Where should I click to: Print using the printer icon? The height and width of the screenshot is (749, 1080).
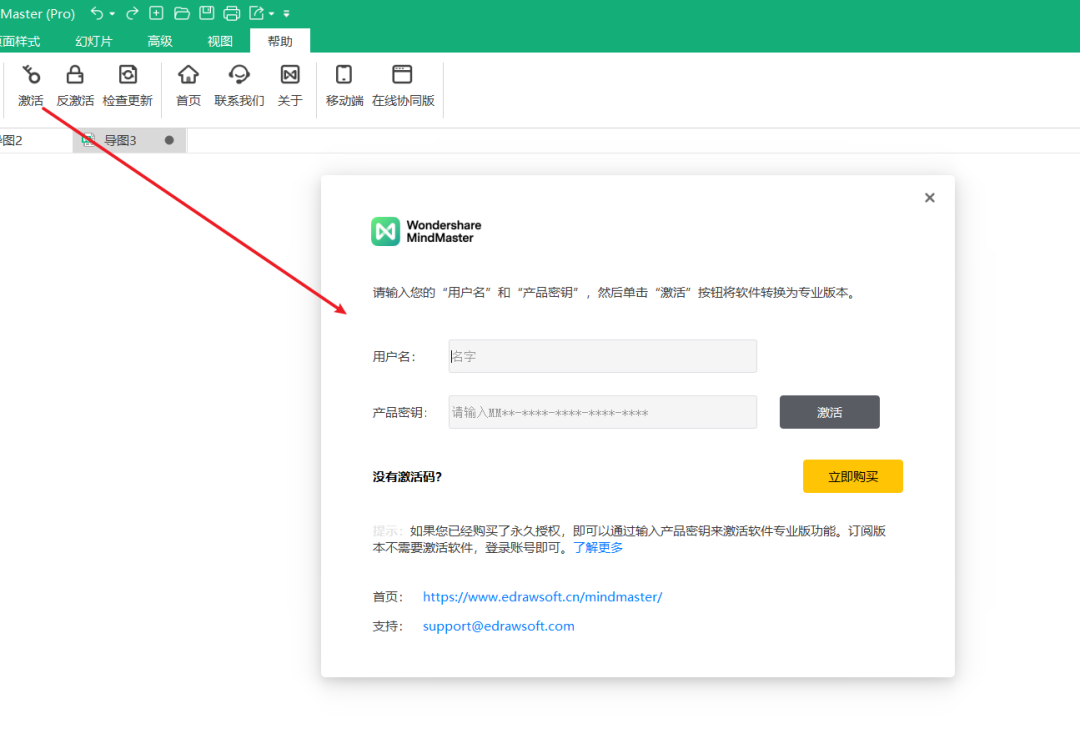pyautogui.click(x=231, y=13)
